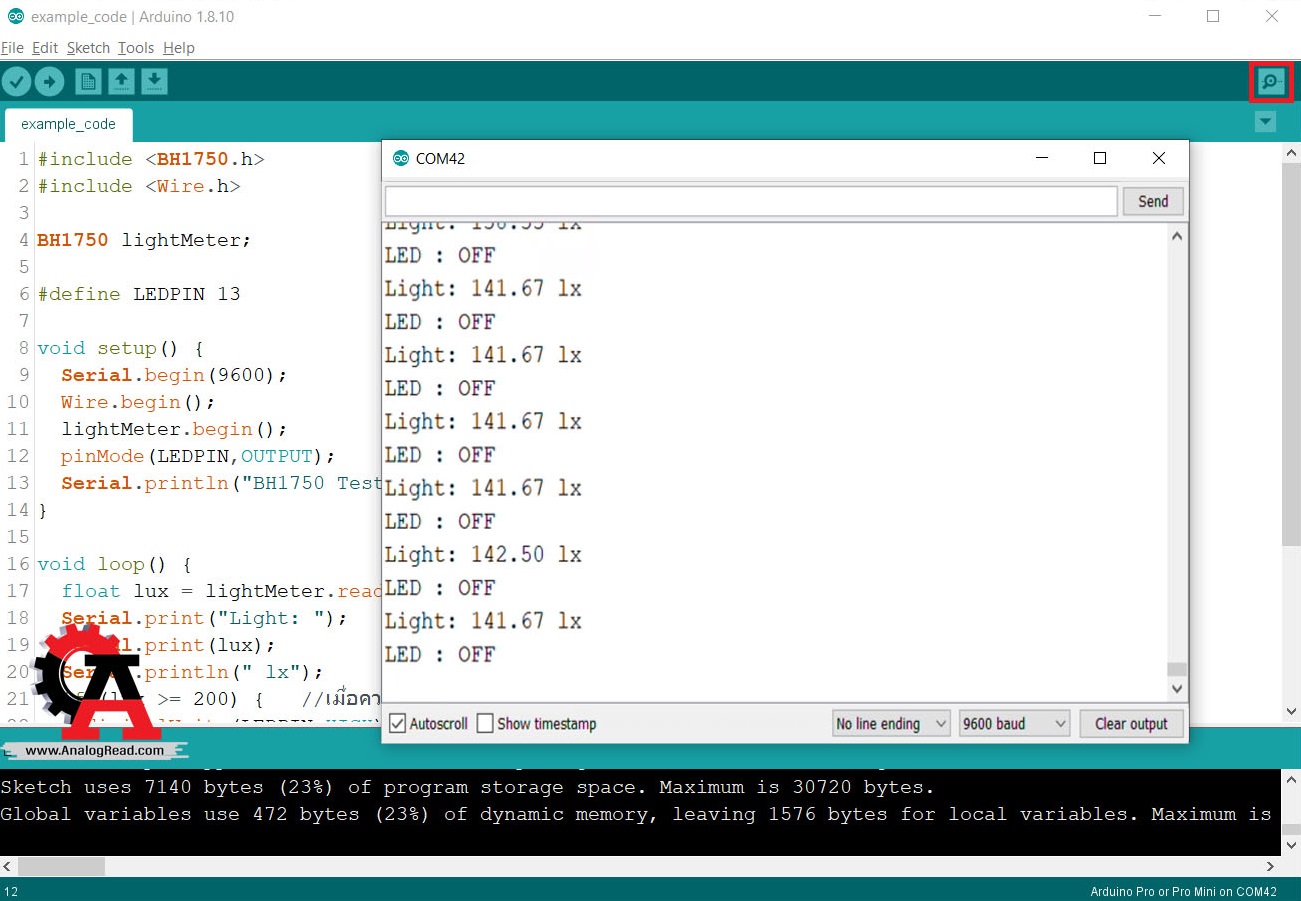Click the "pinMode(LEDPIN,OUTPUT);" line
Screen dimensions: 1301x901
[198, 456]
